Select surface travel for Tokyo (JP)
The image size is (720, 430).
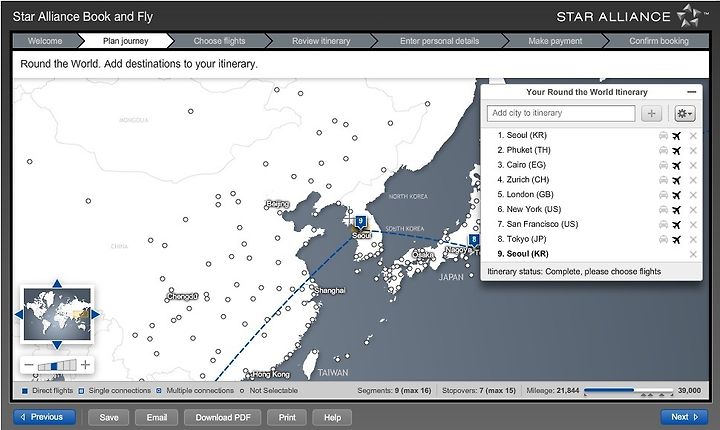click(x=663, y=239)
